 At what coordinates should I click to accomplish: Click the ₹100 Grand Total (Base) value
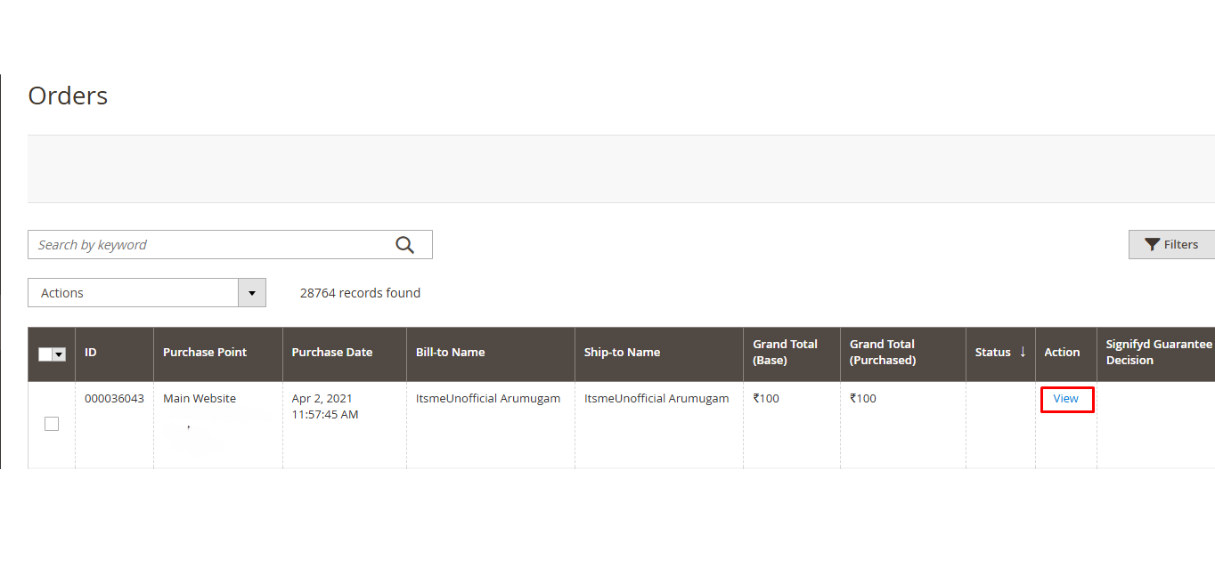(766, 399)
